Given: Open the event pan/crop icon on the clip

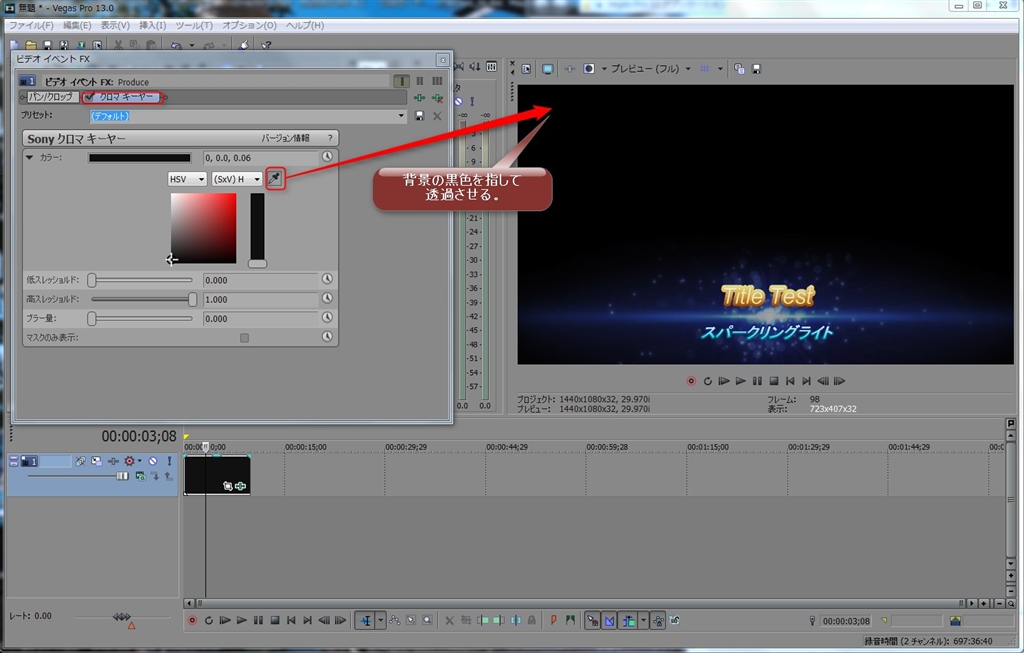Looking at the screenshot, I should (x=227, y=486).
